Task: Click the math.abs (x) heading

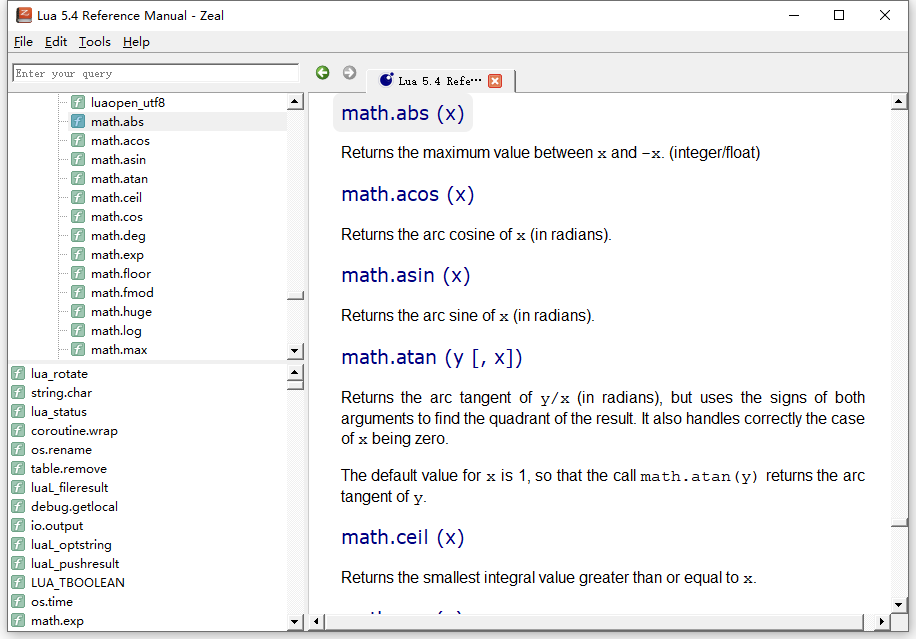Action: tap(403, 113)
